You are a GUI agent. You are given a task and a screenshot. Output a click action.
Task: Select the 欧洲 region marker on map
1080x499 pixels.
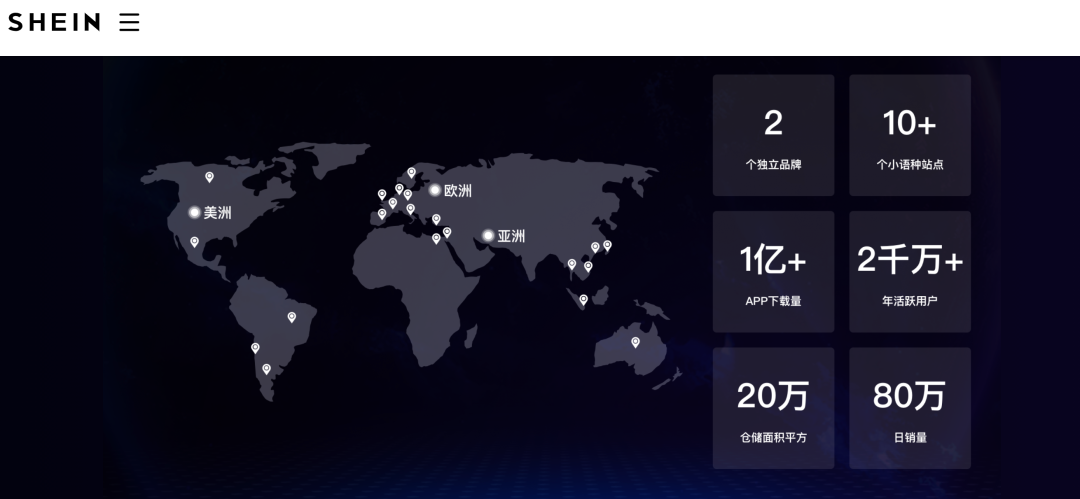435,190
